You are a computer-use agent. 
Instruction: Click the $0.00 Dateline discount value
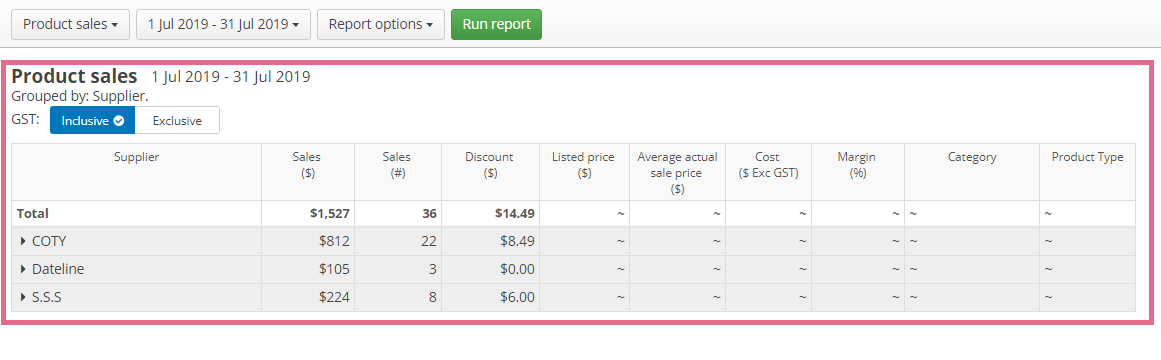coord(517,270)
